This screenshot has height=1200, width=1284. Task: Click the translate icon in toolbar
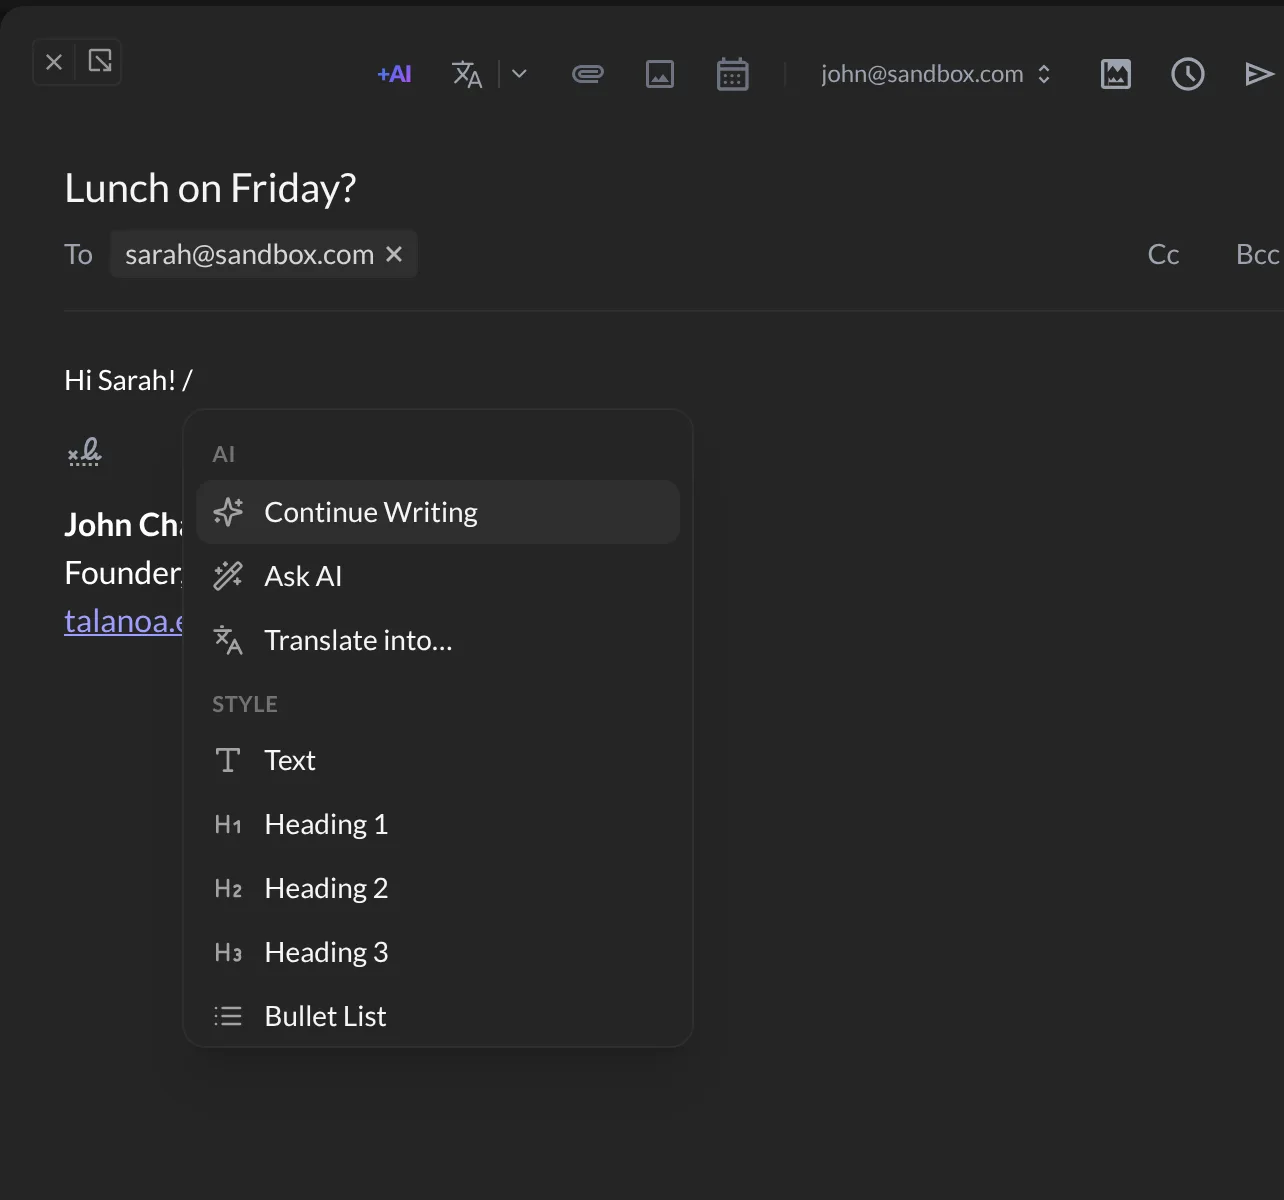[x=467, y=74]
